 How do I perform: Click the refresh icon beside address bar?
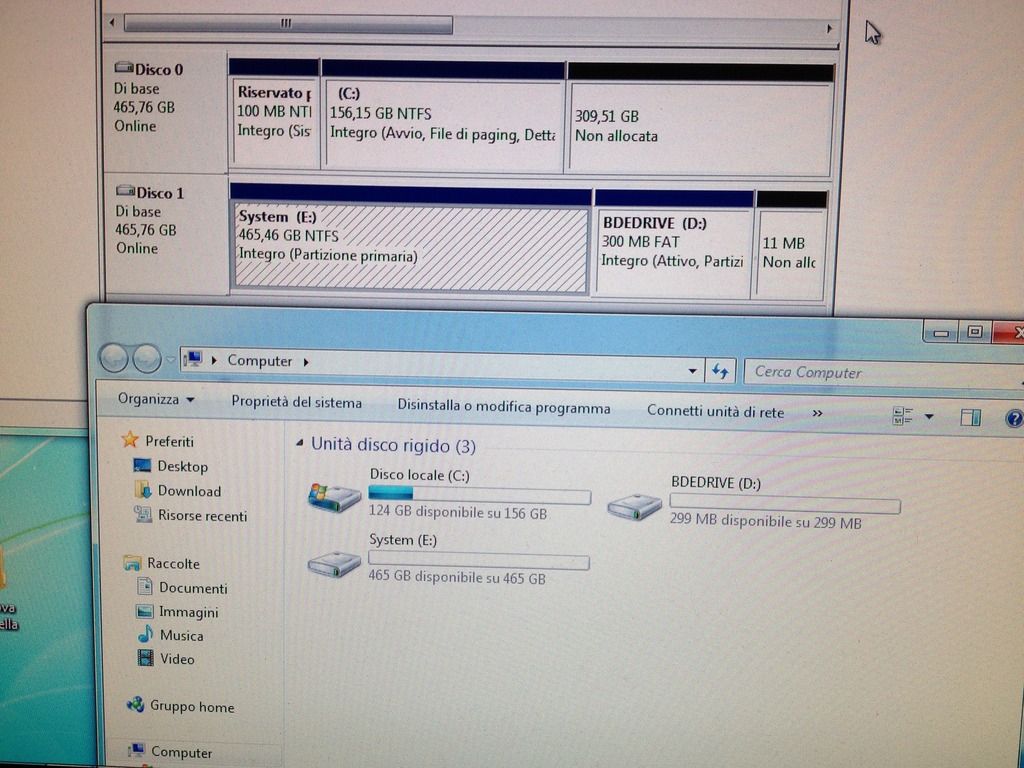(720, 371)
